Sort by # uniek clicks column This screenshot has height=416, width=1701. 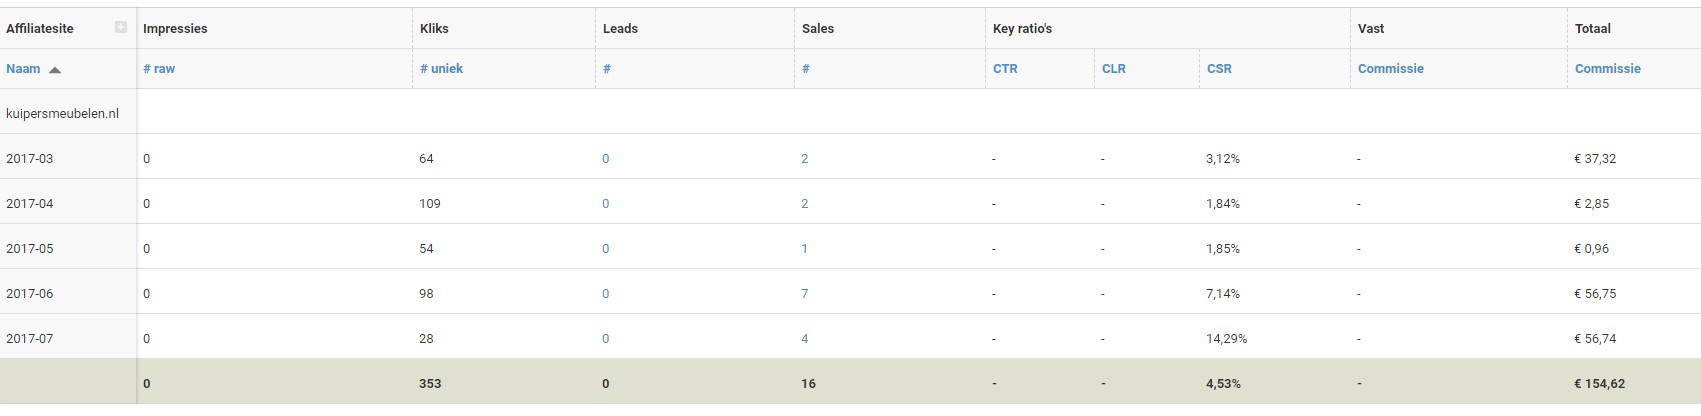(x=441, y=69)
